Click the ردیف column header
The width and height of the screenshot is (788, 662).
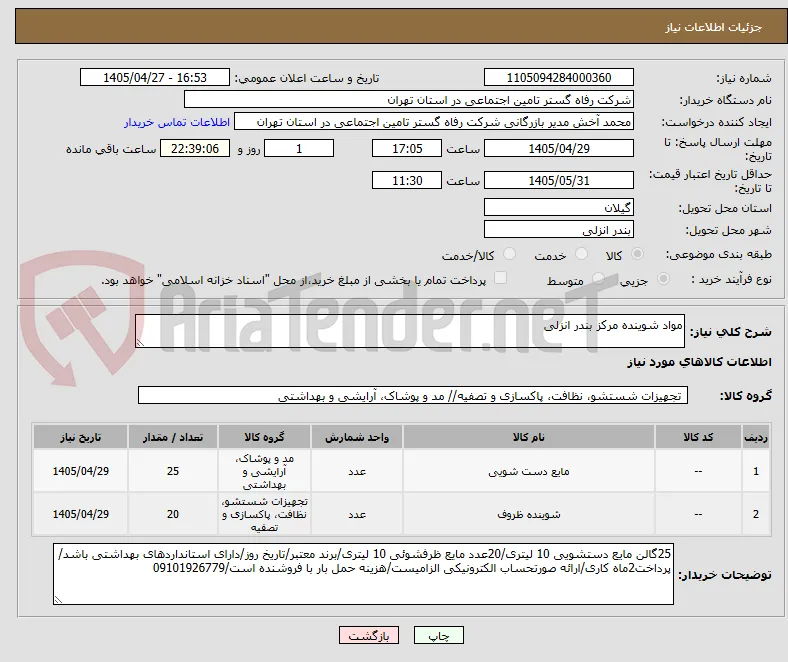[755, 437]
